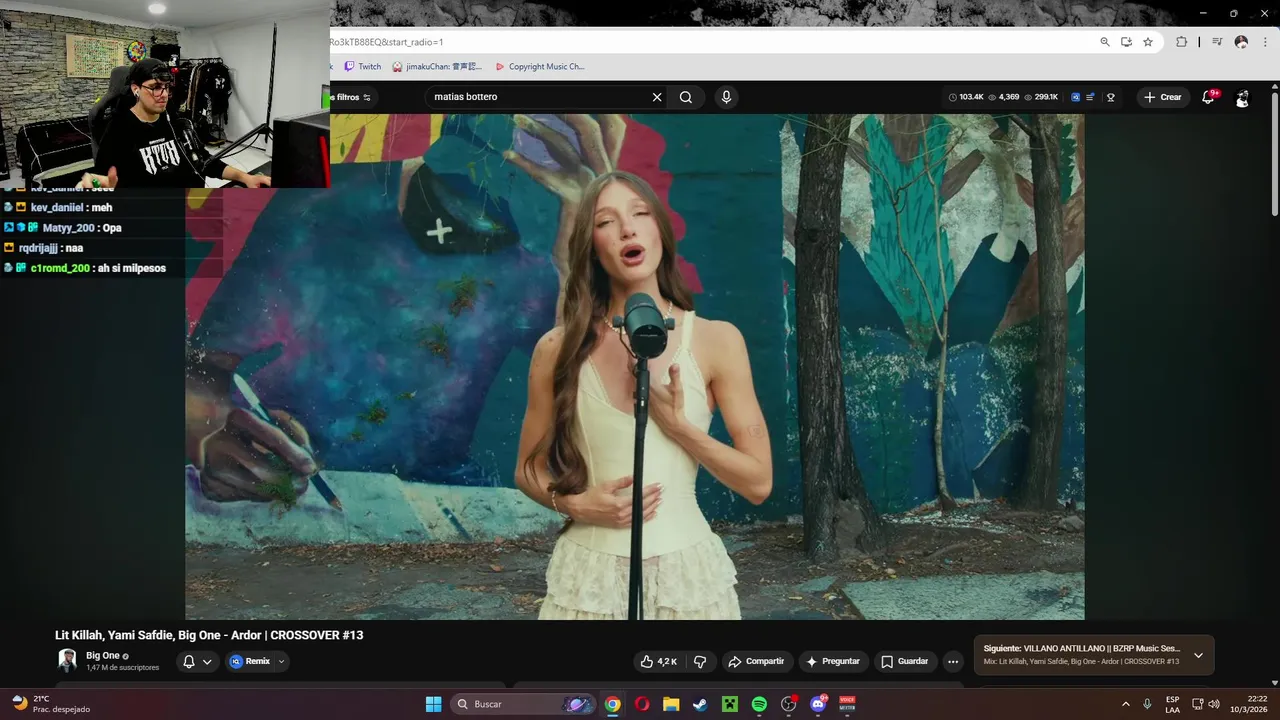
Task: Click the list-lines extension icon in header
Action: [1090, 97]
